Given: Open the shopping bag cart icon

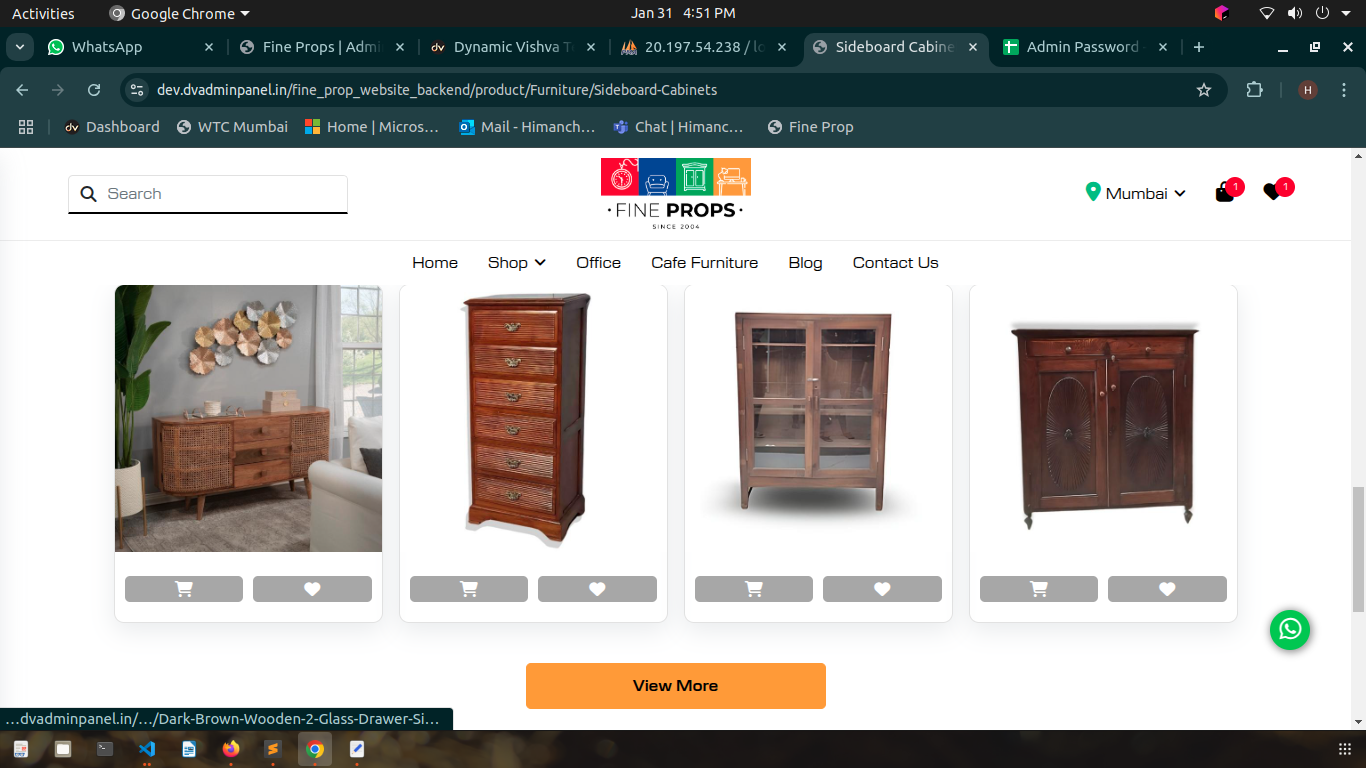Looking at the screenshot, I should pos(1224,193).
